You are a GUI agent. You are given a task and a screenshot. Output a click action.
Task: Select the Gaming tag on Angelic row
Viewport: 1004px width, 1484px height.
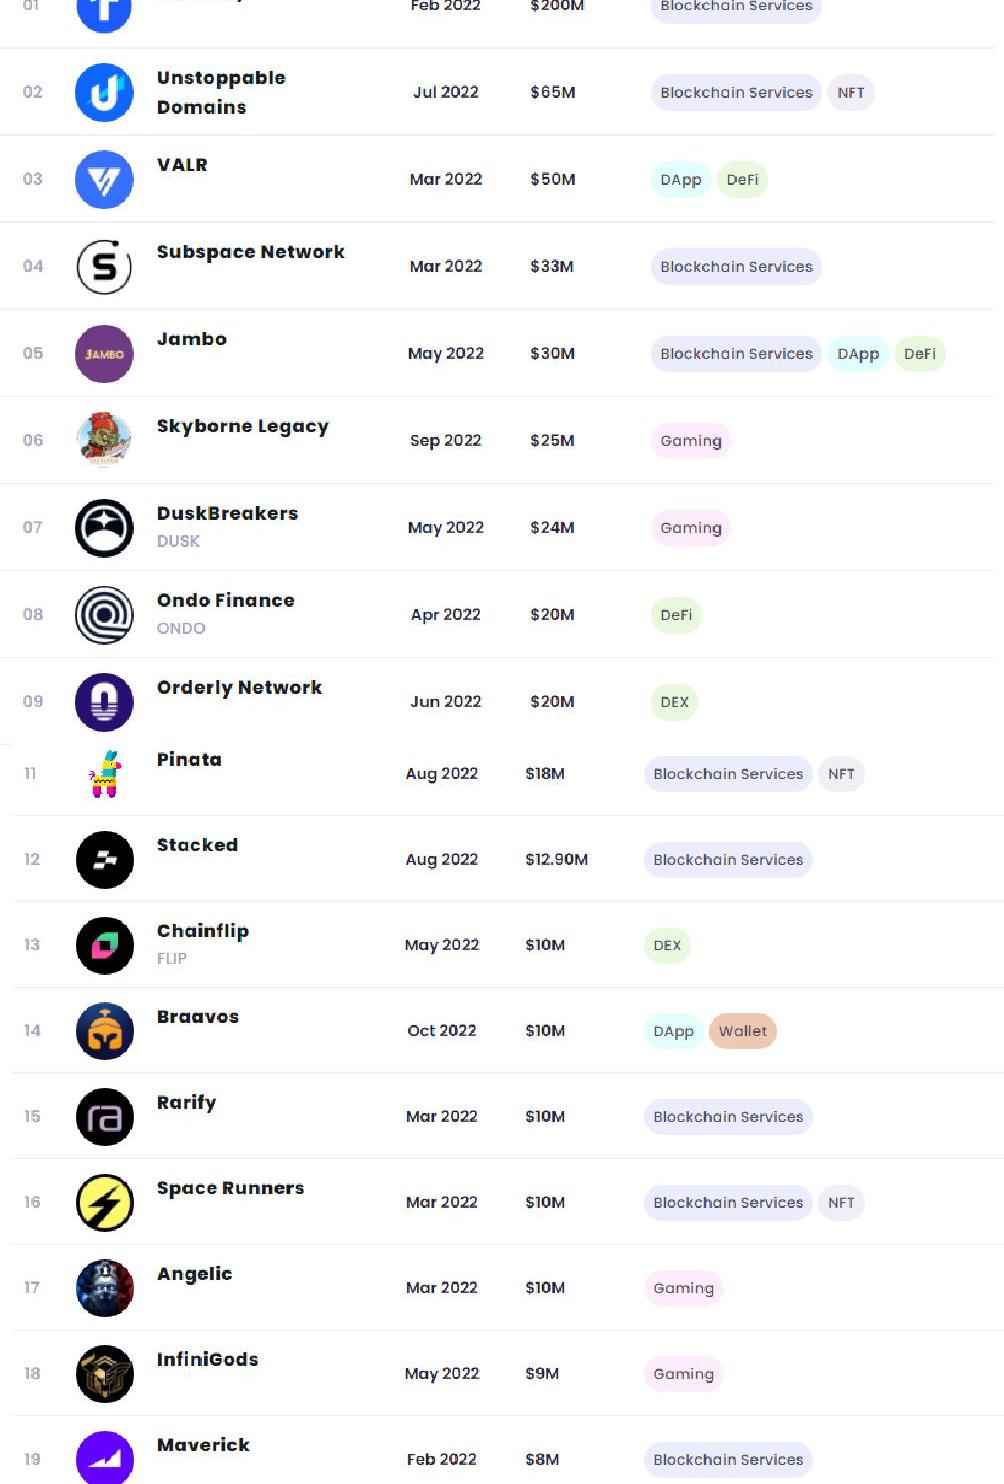click(x=683, y=1288)
